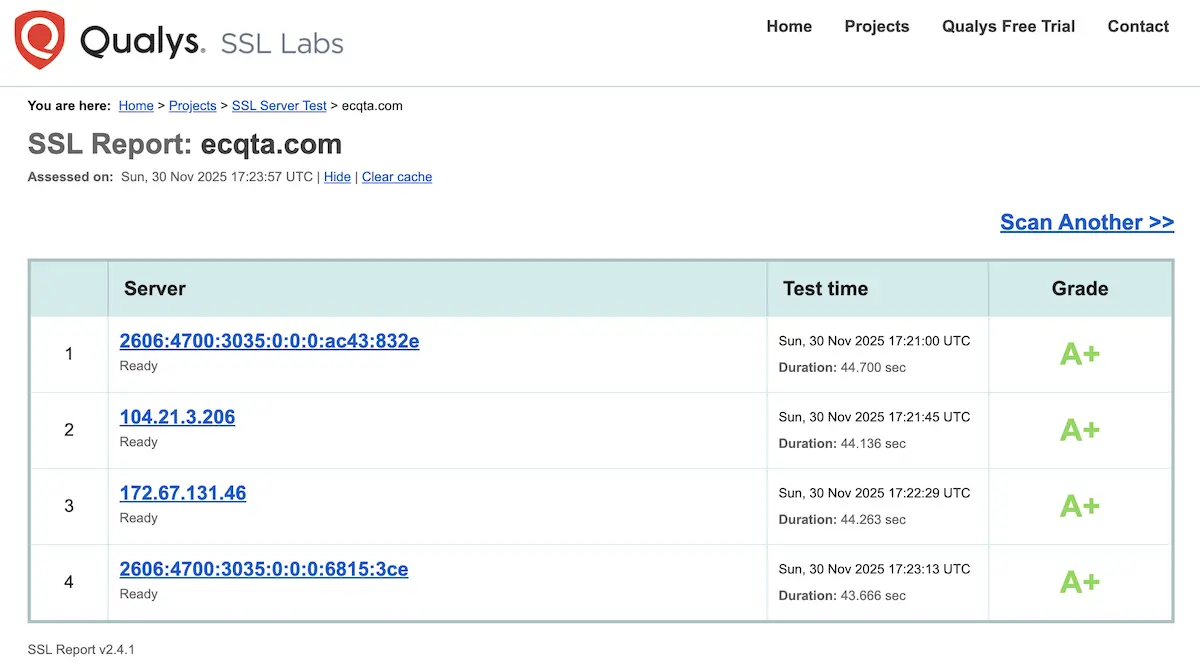Open the 172.67.131.46 server report
Image resolution: width=1200 pixels, height=669 pixels.
coord(183,493)
